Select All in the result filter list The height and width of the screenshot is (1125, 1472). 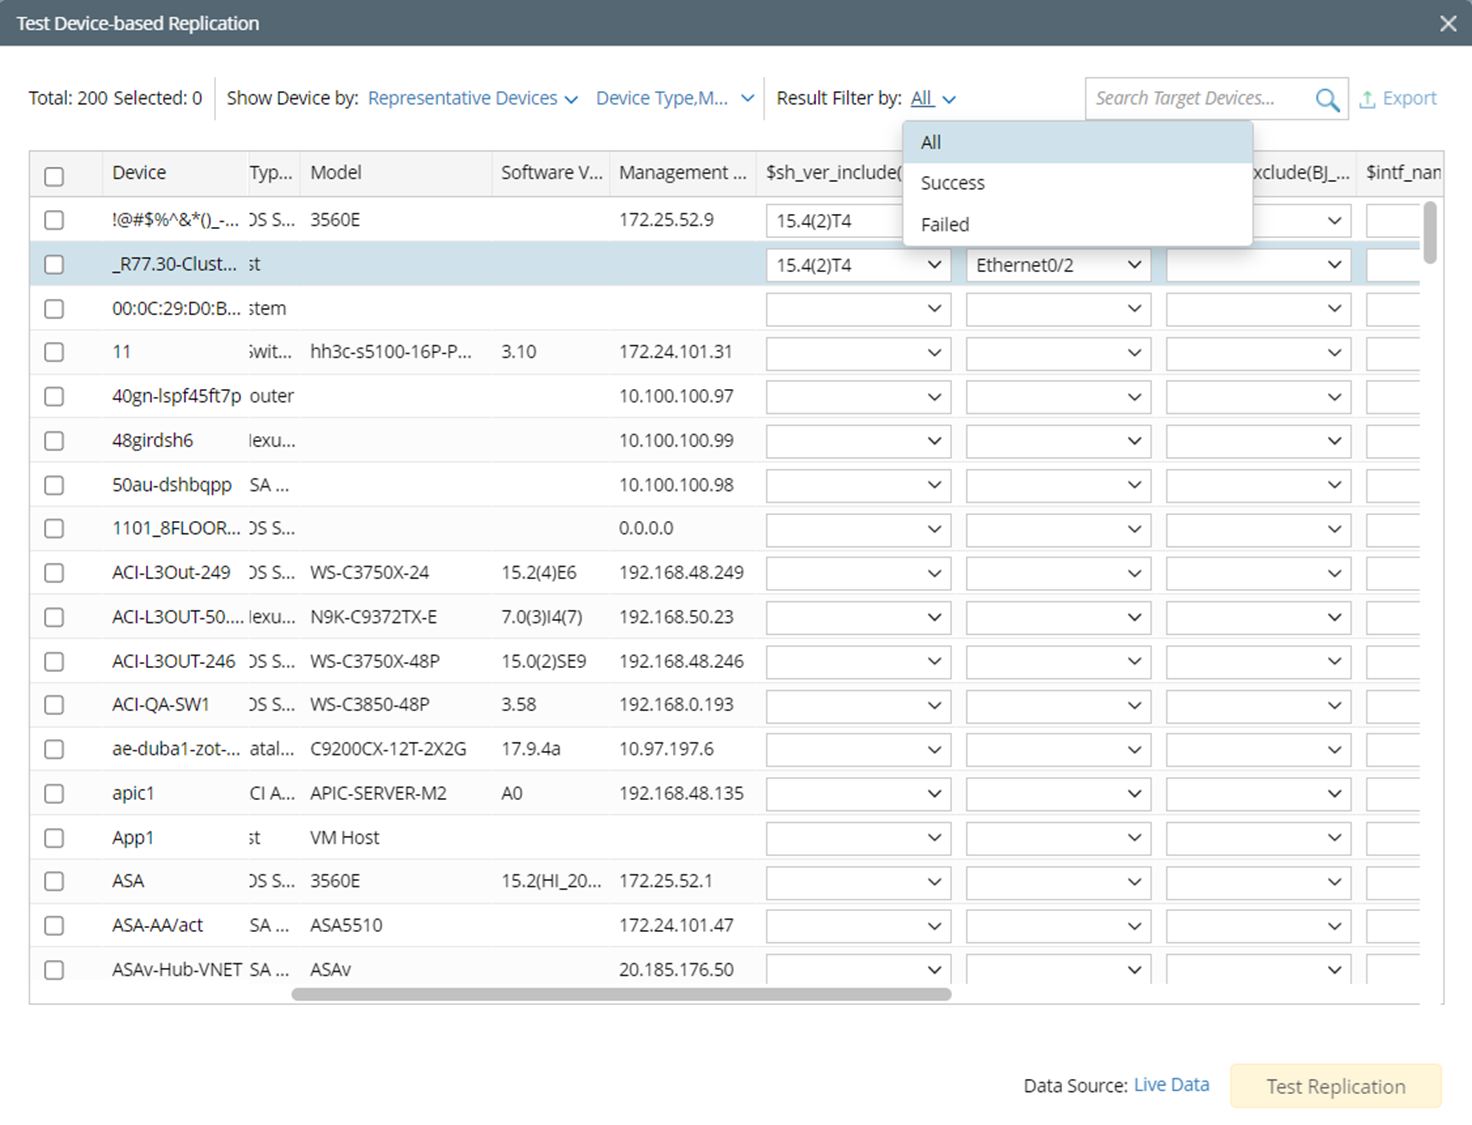(x=931, y=142)
